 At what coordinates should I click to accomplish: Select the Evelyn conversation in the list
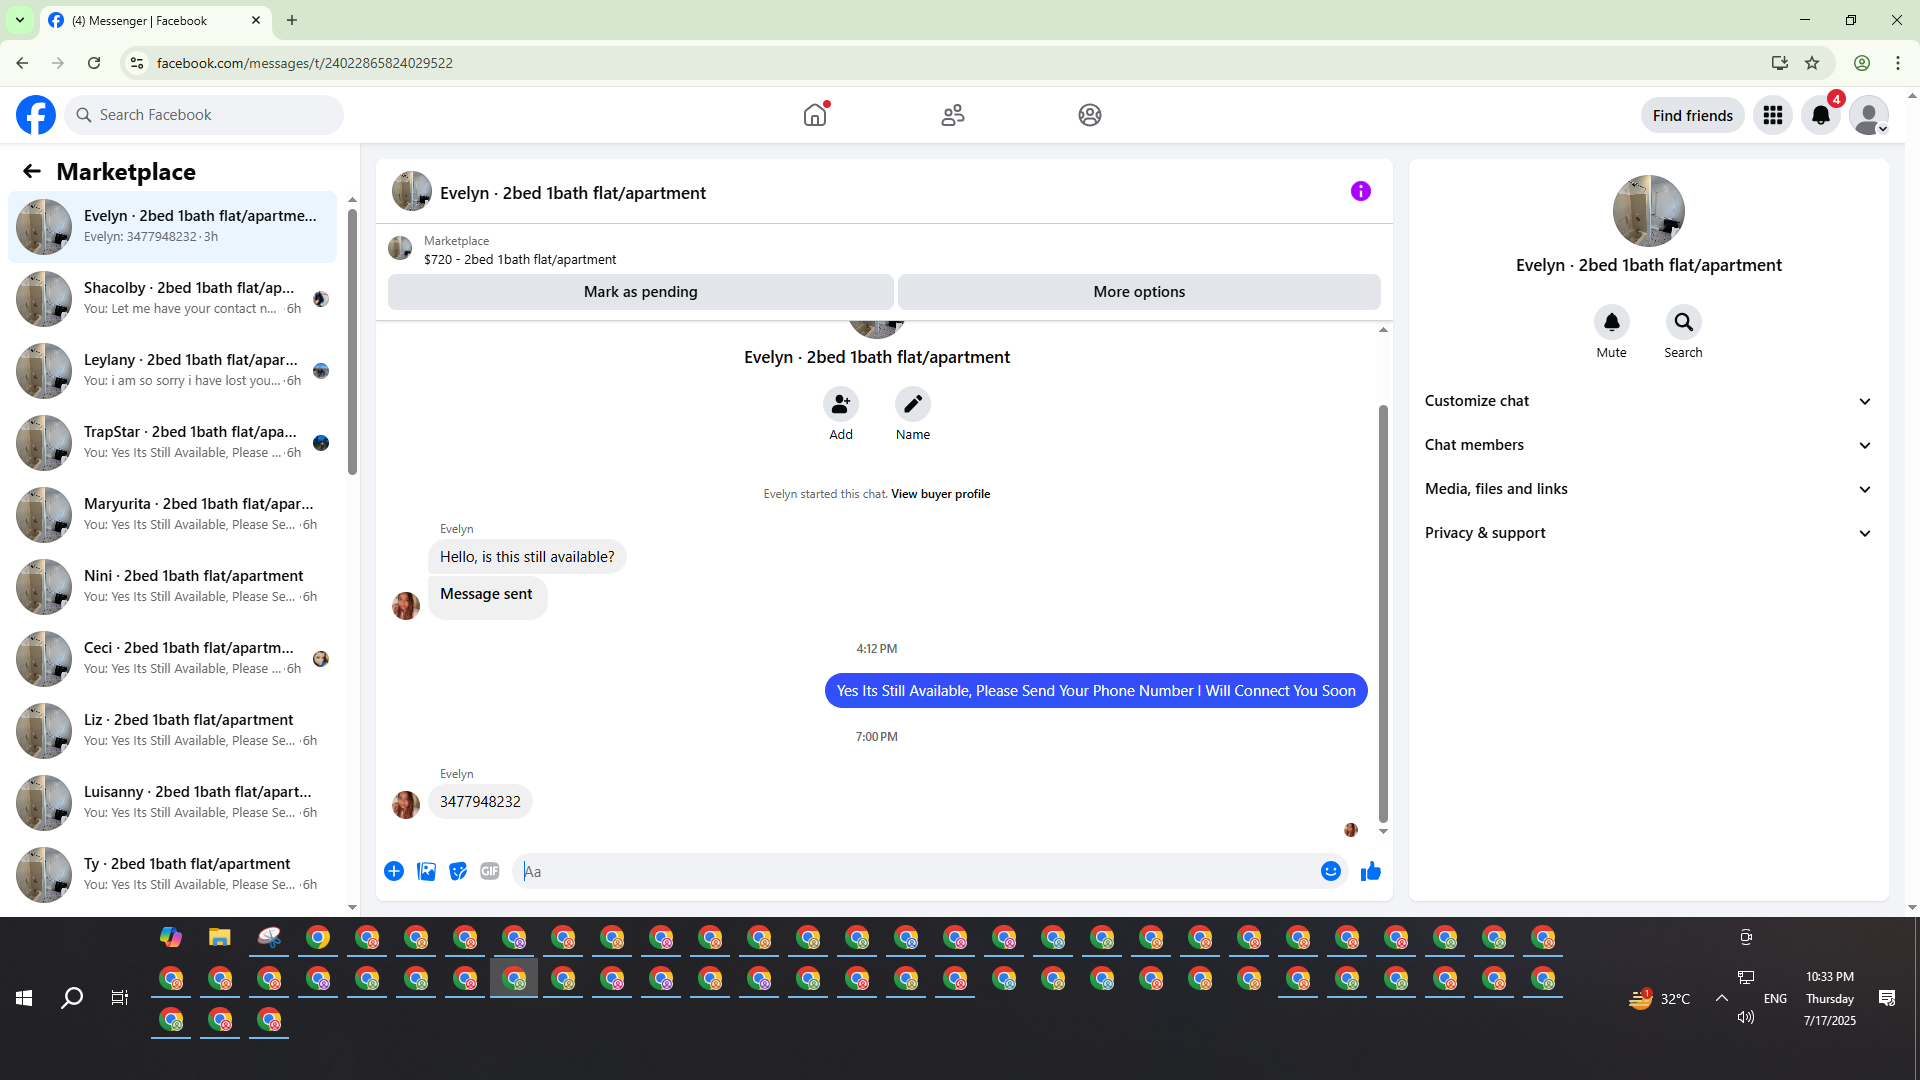click(173, 226)
